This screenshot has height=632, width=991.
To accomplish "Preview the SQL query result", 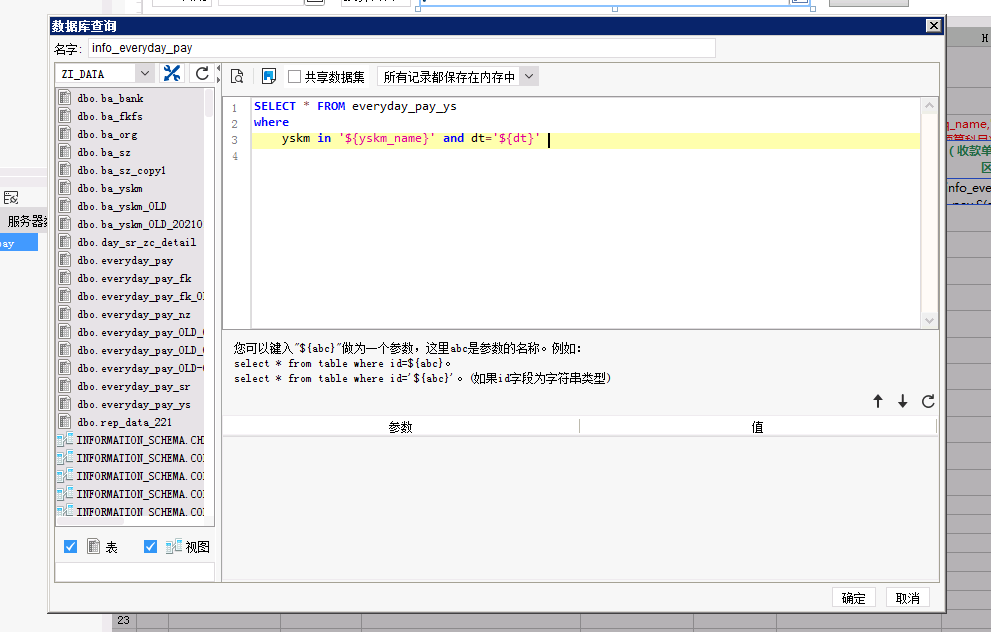I will click(x=238, y=76).
